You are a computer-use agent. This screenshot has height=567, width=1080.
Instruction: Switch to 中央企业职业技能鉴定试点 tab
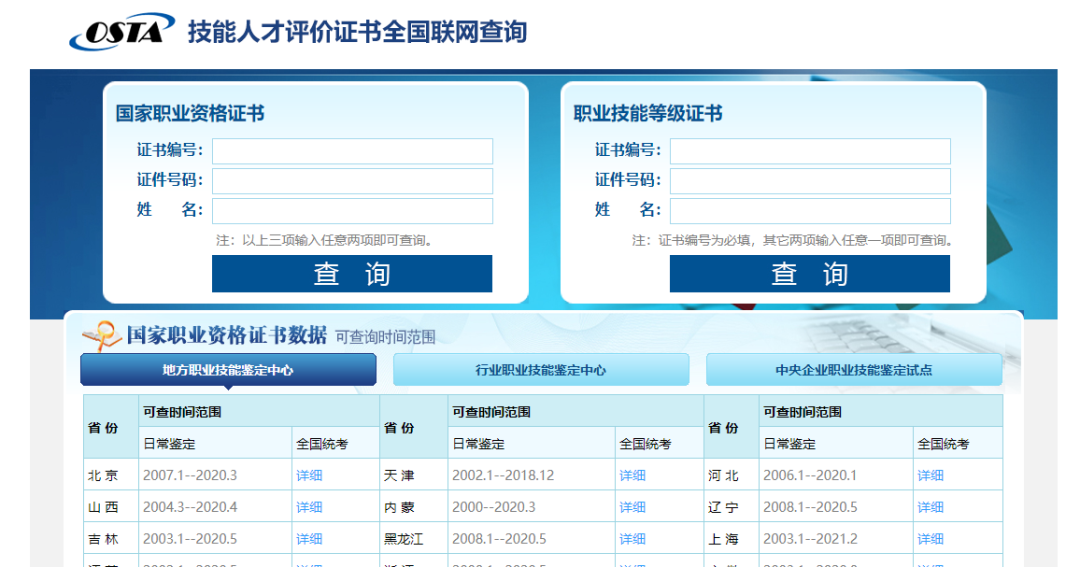854,370
